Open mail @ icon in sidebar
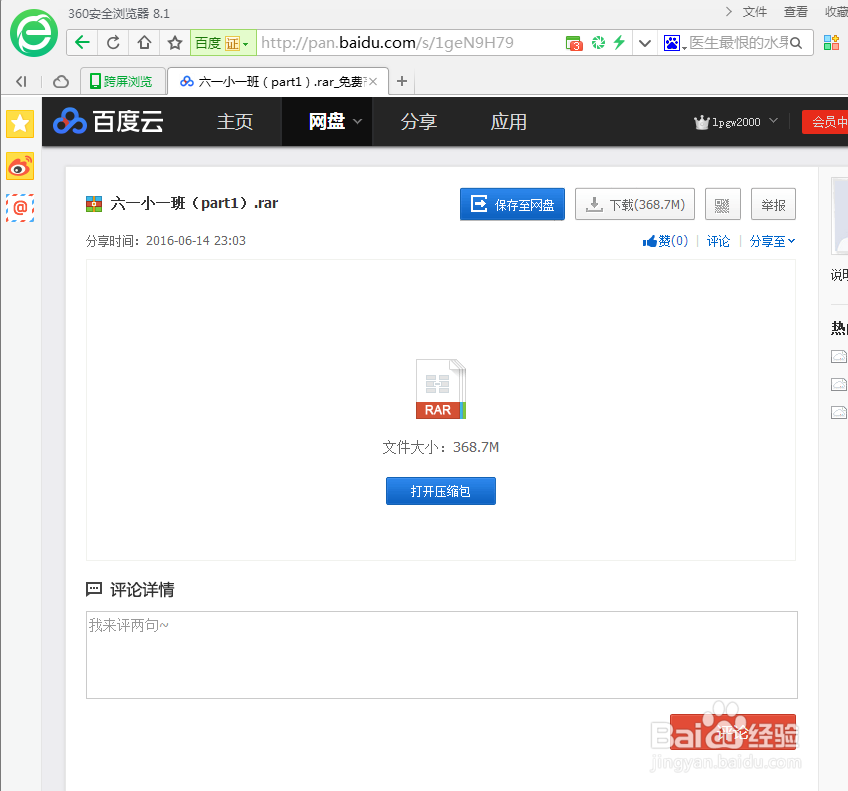The image size is (848, 791). pos(20,208)
